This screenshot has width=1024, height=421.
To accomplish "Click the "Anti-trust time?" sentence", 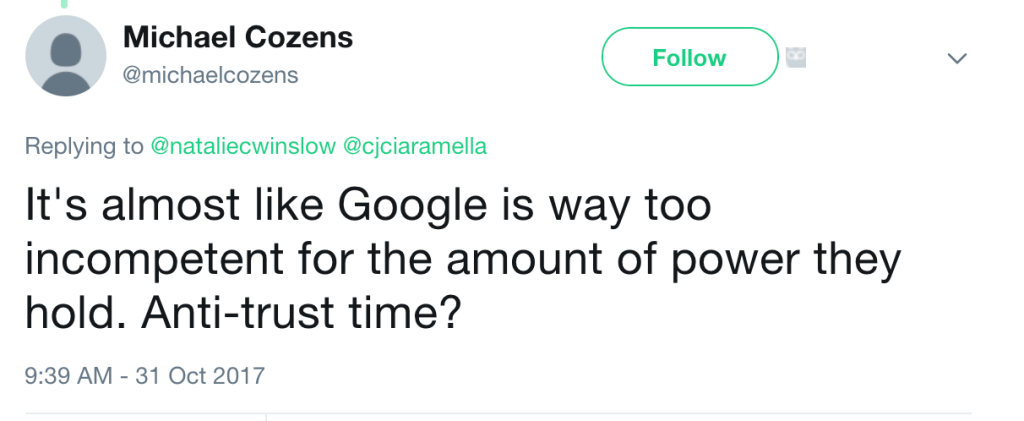I will pyautogui.click(x=301, y=312).
